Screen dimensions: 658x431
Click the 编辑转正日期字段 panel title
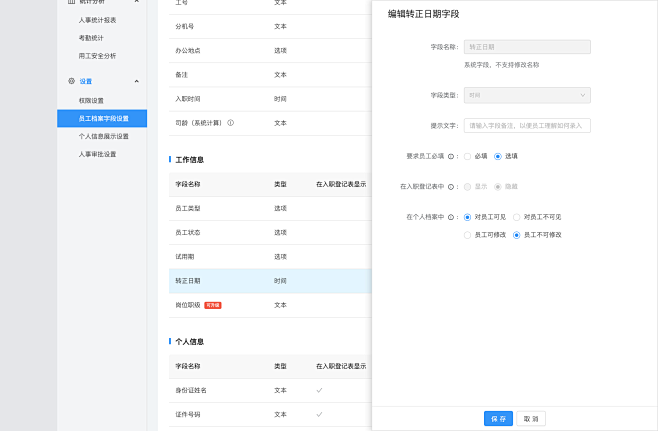point(424,14)
